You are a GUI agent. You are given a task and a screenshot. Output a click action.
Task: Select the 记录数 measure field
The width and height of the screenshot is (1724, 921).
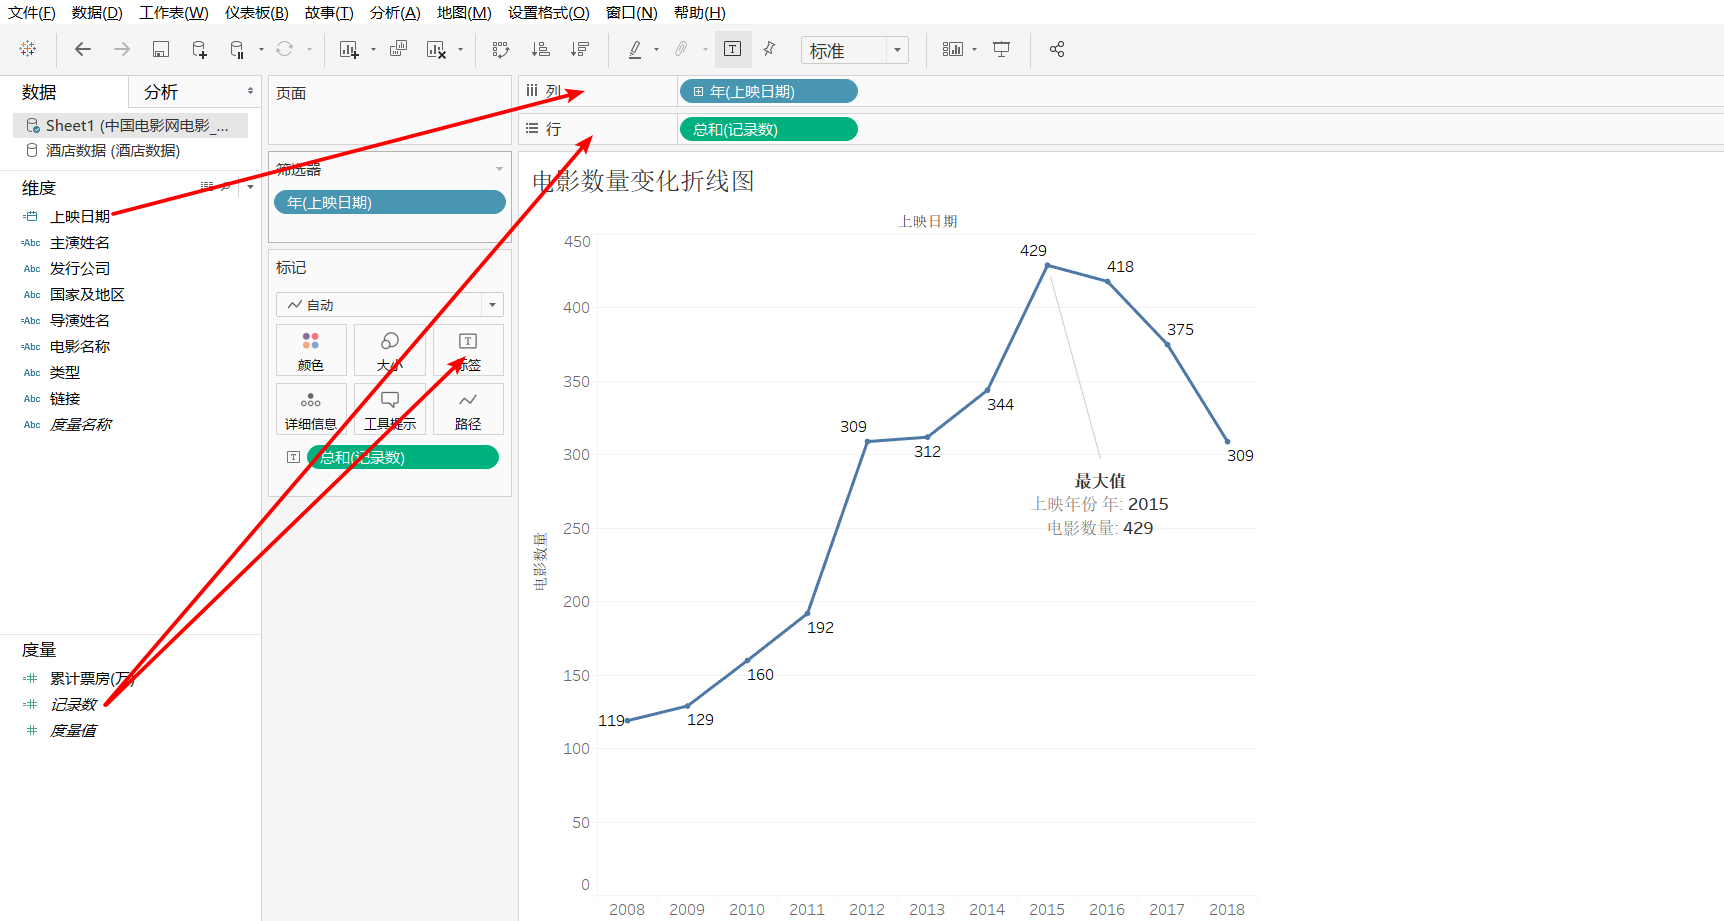[73, 705]
